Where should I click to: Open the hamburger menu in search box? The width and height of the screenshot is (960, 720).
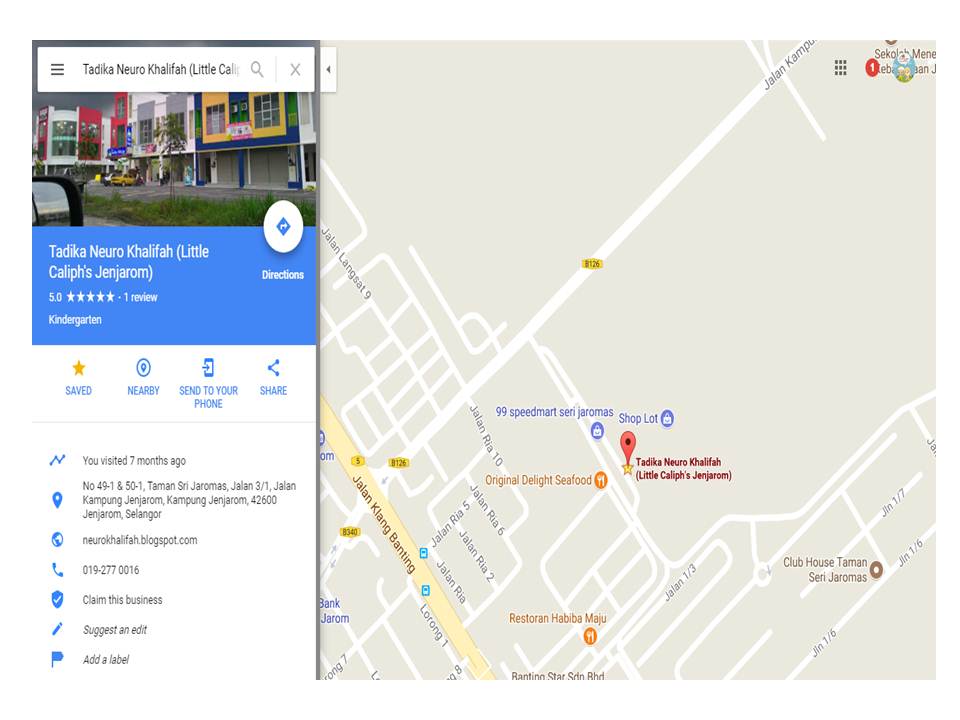(57, 69)
